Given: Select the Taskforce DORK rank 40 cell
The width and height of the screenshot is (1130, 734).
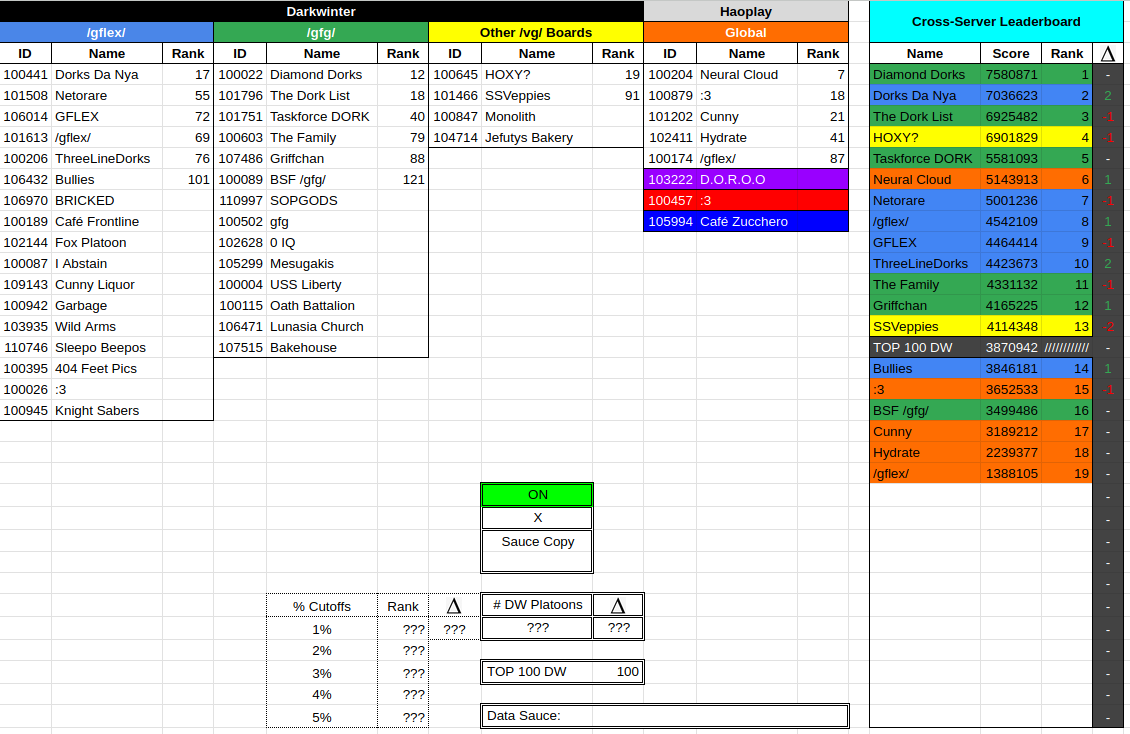Looking at the screenshot, I should click(403, 117).
